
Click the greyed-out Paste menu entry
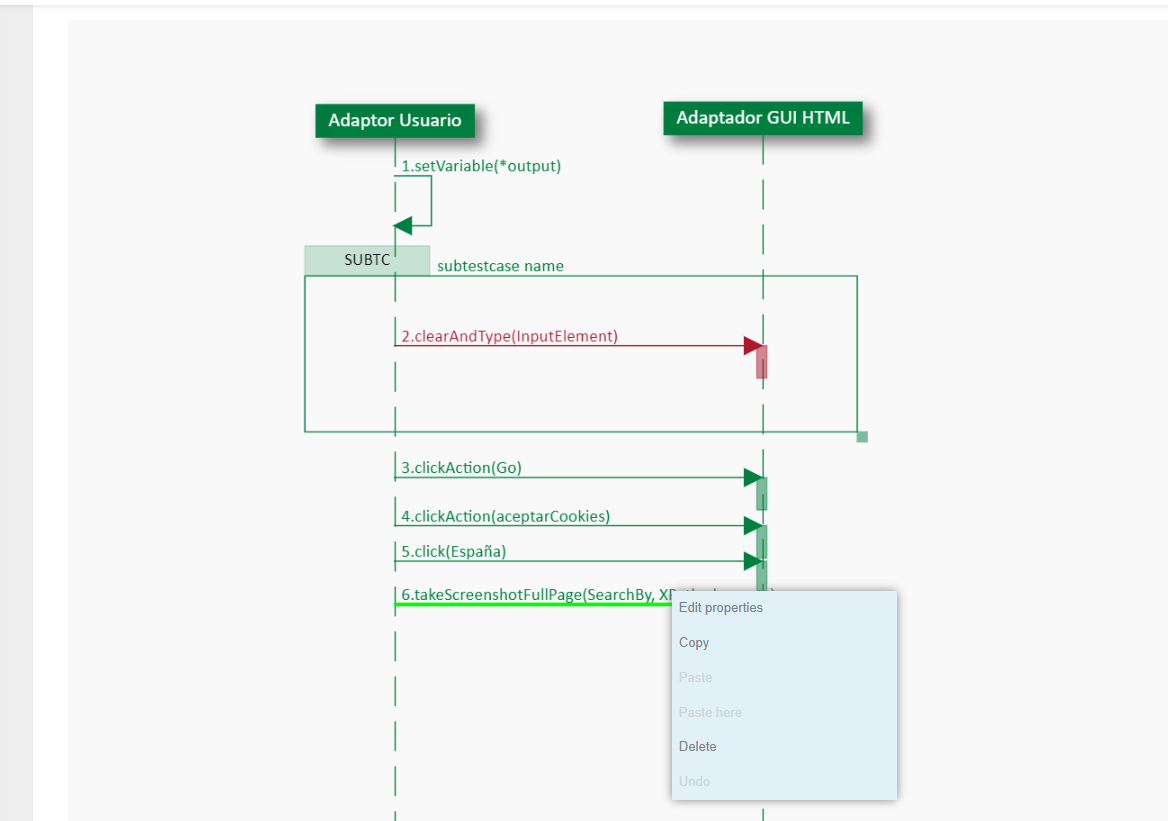tap(696, 678)
